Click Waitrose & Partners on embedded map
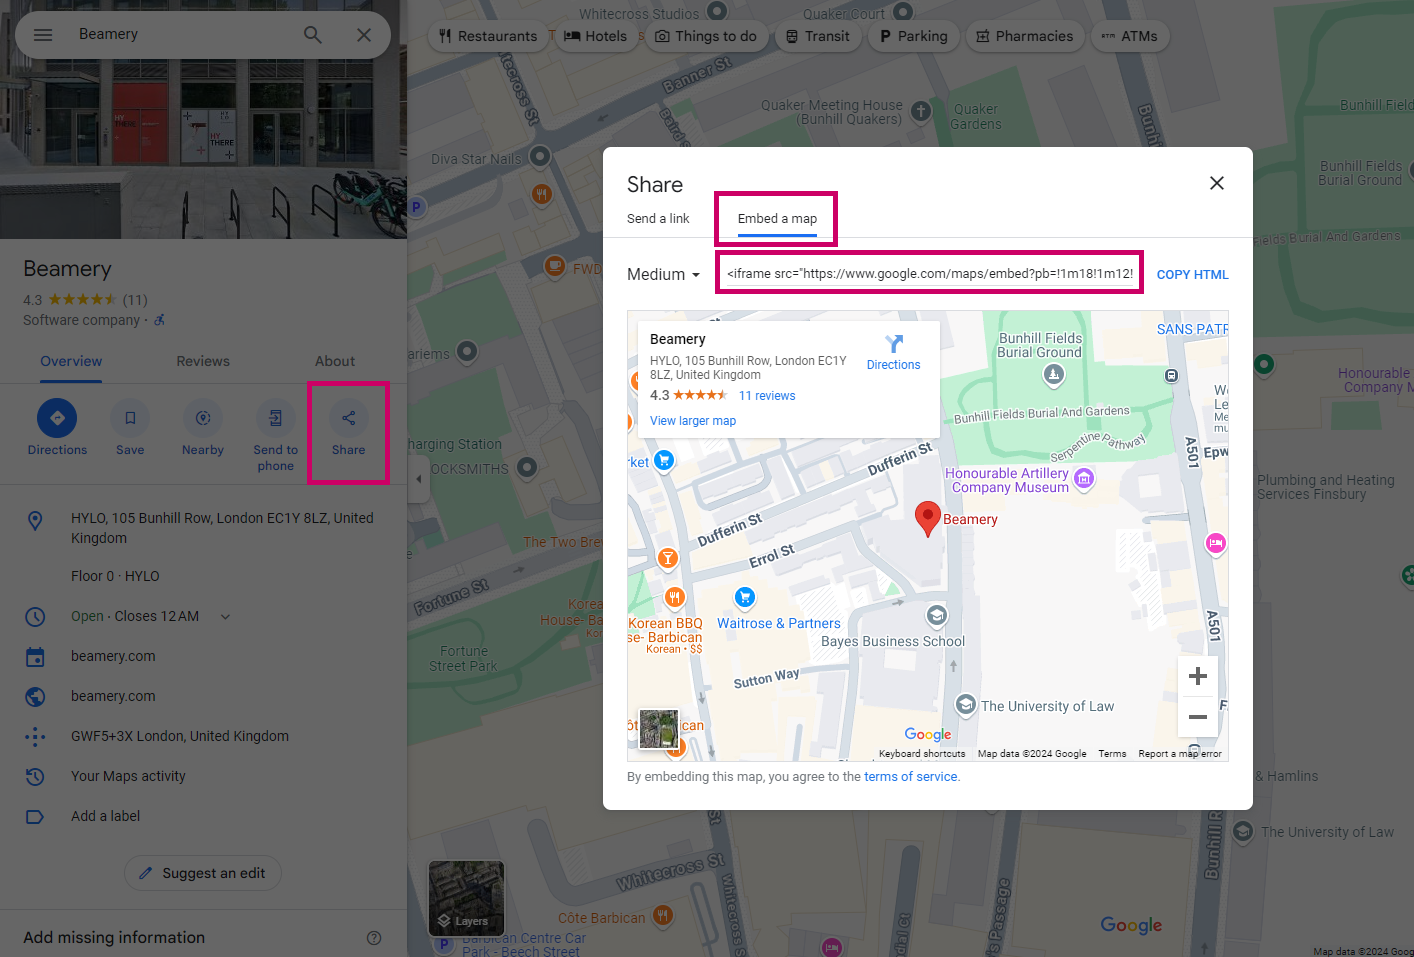1414x957 pixels. (x=779, y=623)
